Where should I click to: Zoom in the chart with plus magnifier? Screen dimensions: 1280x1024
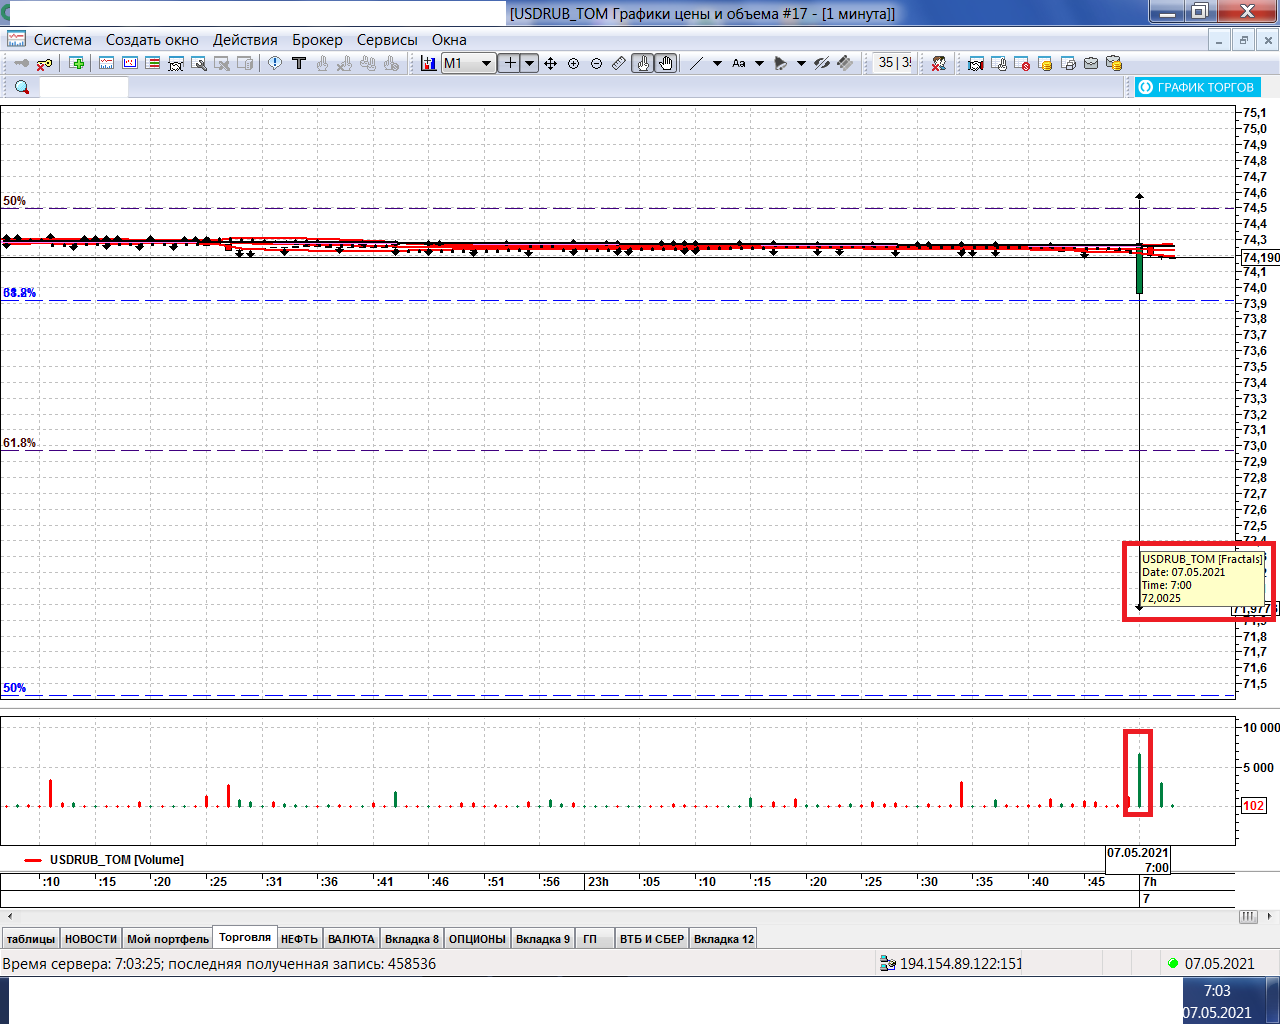coord(573,63)
